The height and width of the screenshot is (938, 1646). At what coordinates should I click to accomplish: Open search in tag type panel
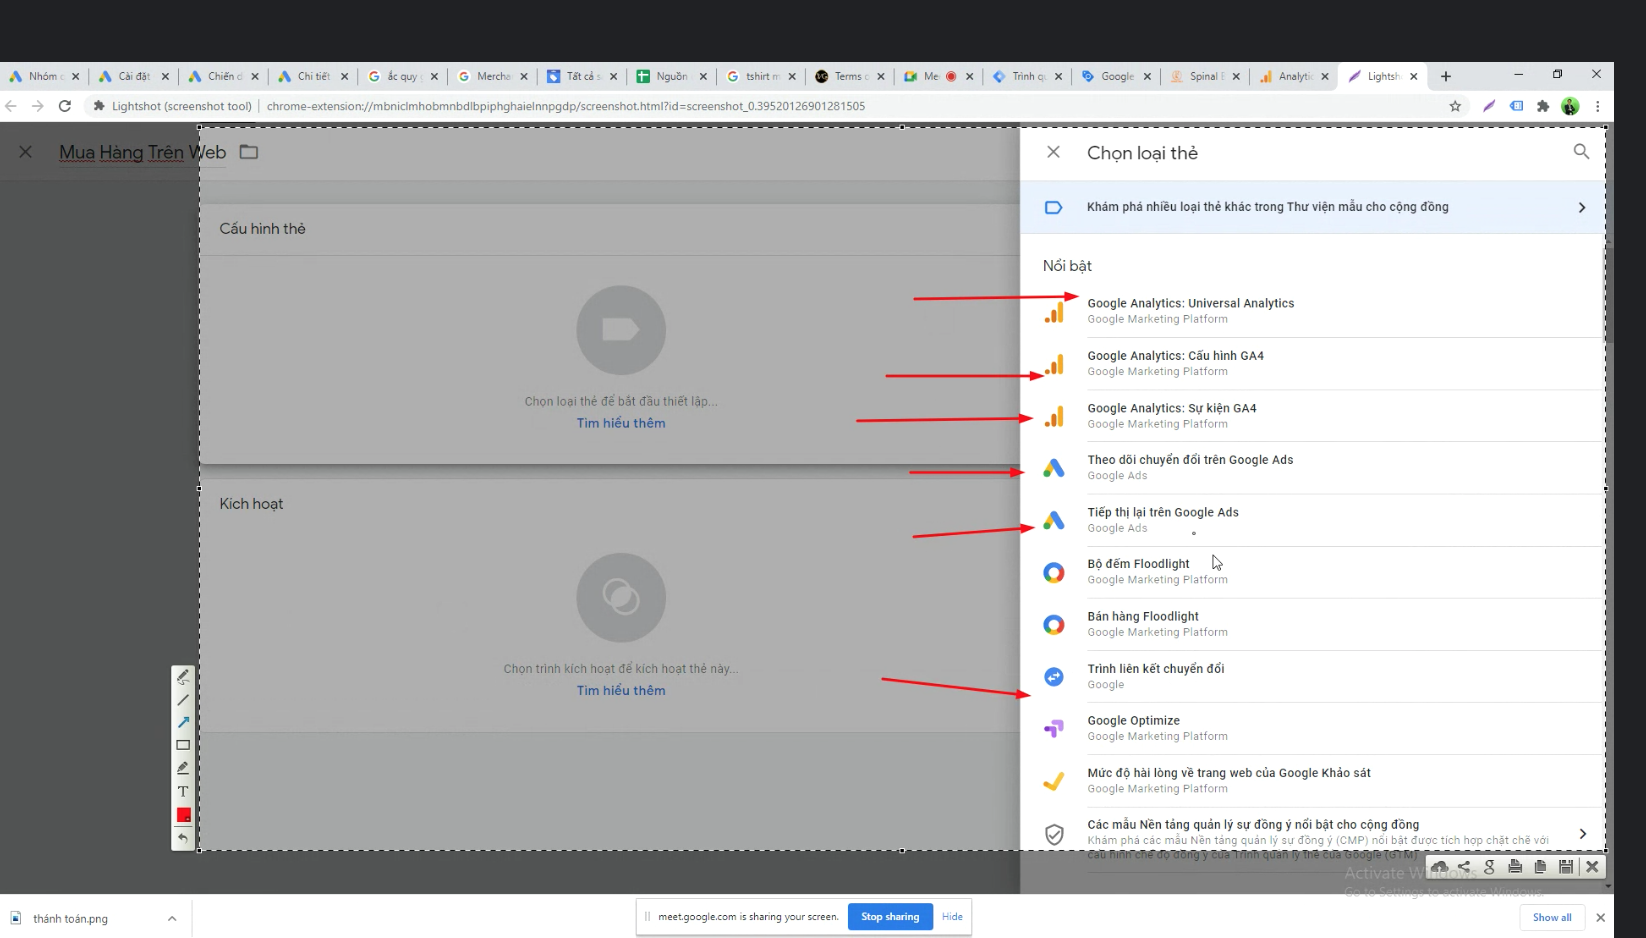tap(1581, 152)
